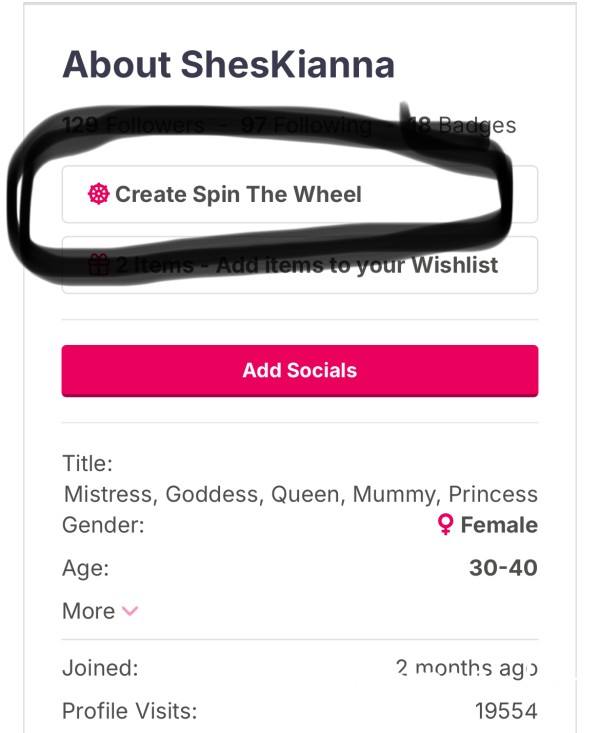Click the More label text
The image size is (600, 733).
[x=88, y=611]
